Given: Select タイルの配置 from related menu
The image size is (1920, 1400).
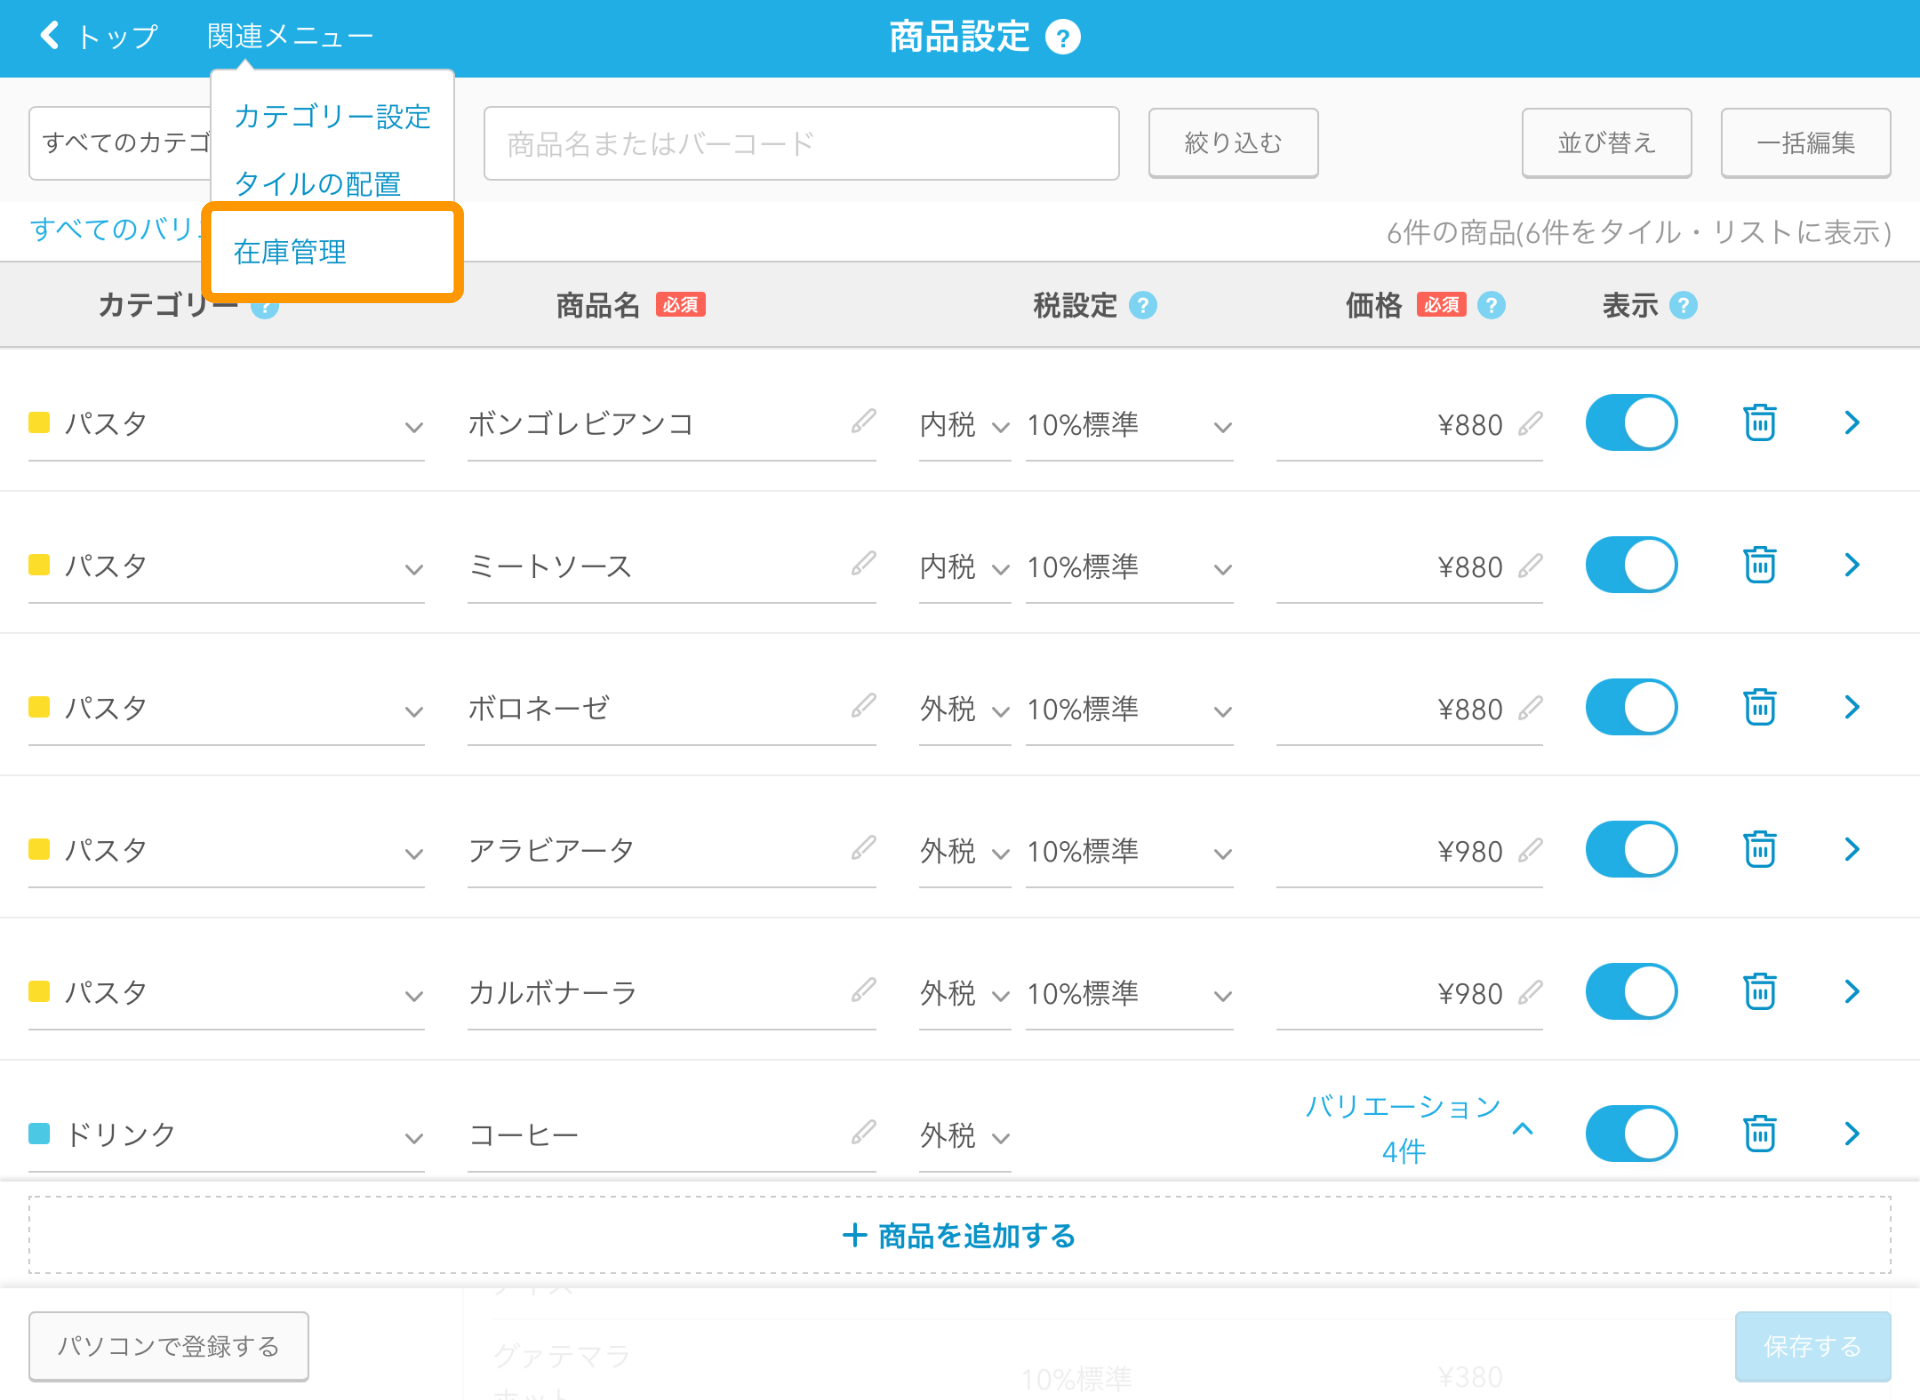Looking at the screenshot, I should coord(317,184).
